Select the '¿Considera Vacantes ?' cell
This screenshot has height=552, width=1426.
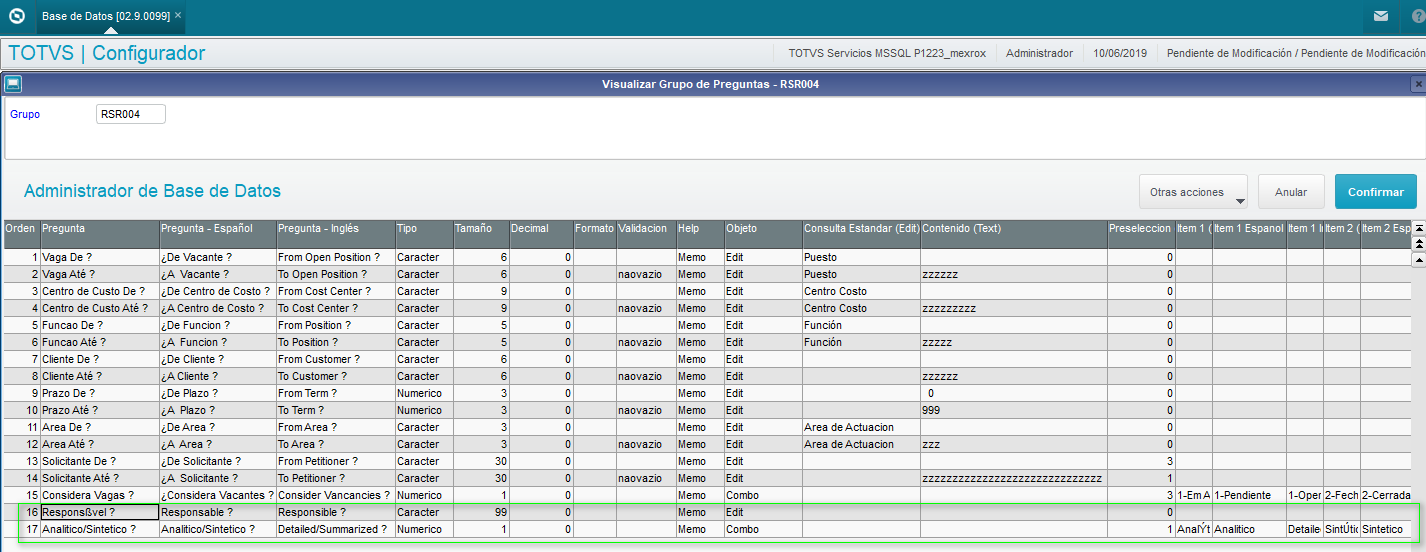tap(217, 495)
